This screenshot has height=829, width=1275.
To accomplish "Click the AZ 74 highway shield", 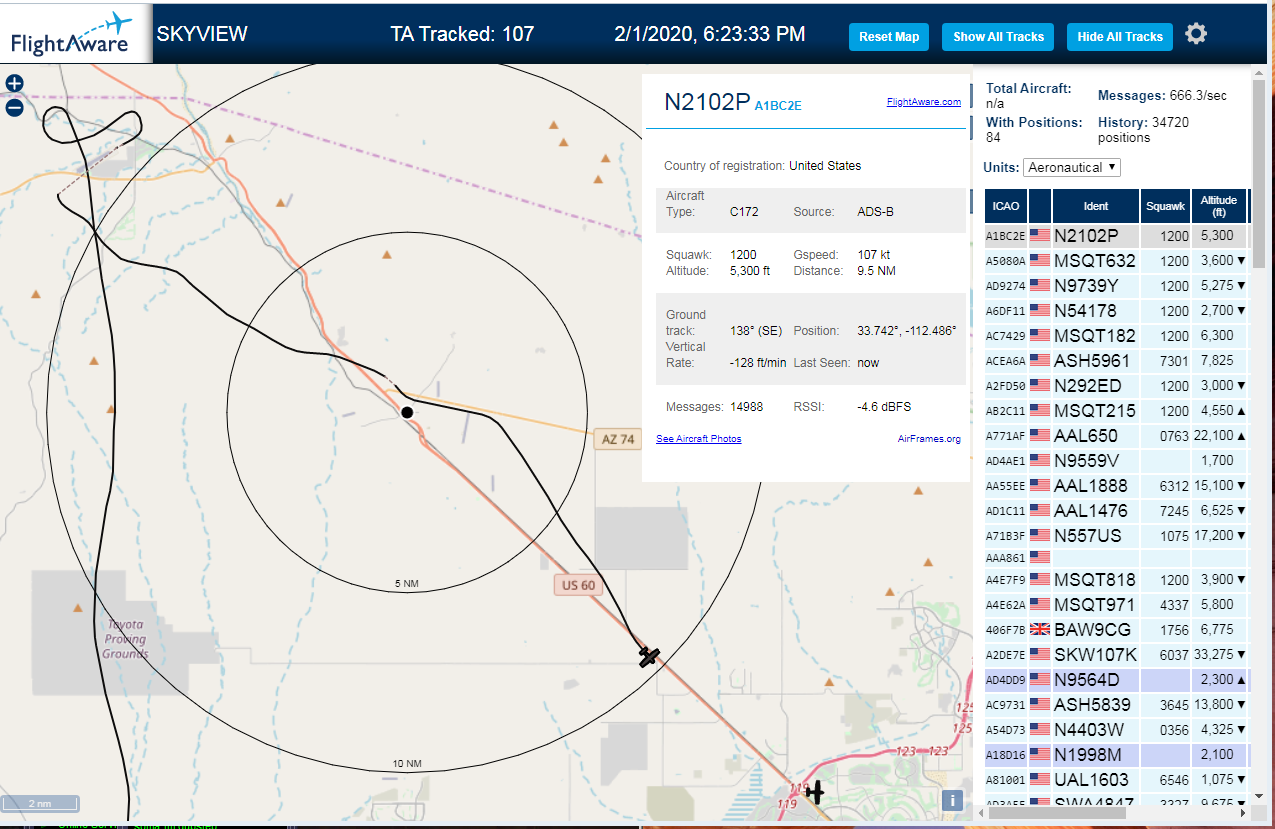I will [x=618, y=439].
